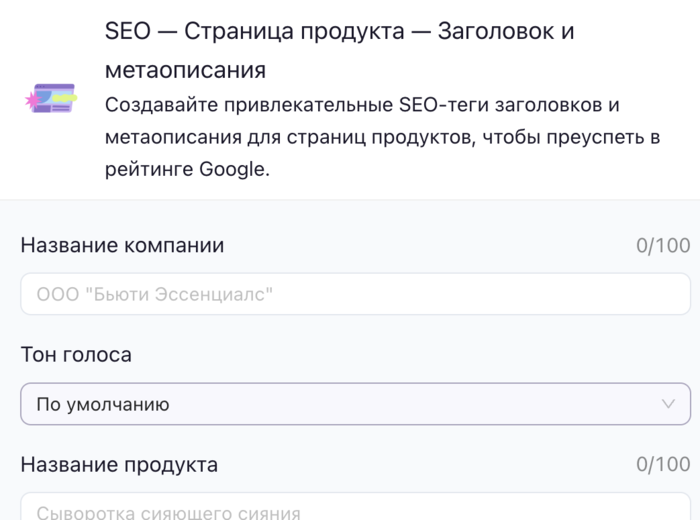Screen dimensions: 700x520
Task: Click the "Сыворотка сияющего сияния" placeholder text
Action: pos(168,513)
